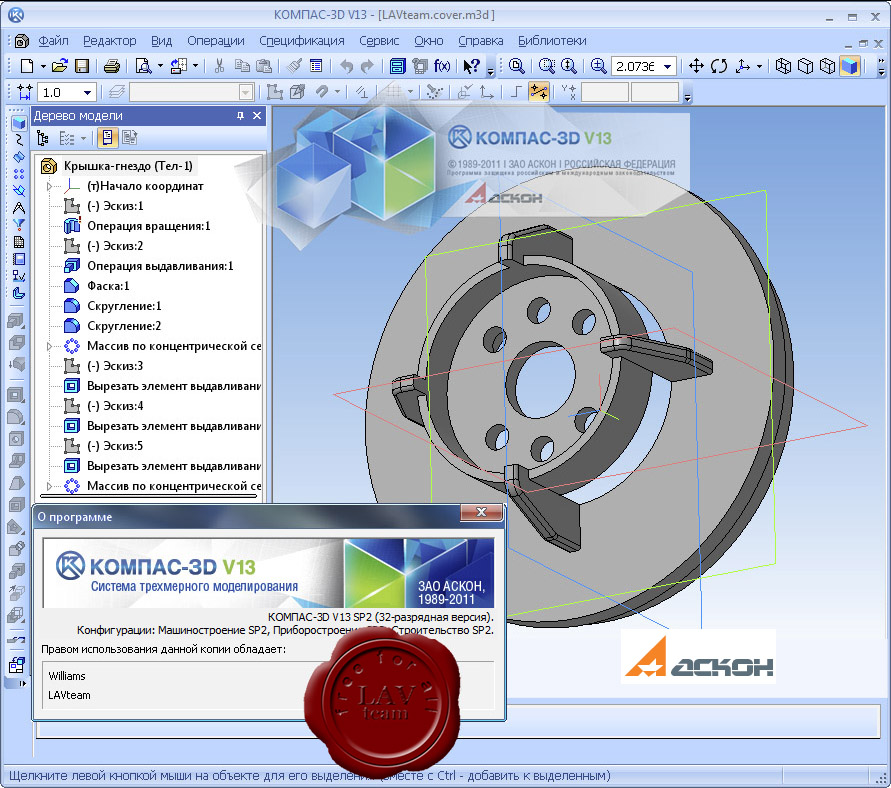Click the greyed layer combo box on second toolbar
This screenshot has width=891, height=788.
191,92
